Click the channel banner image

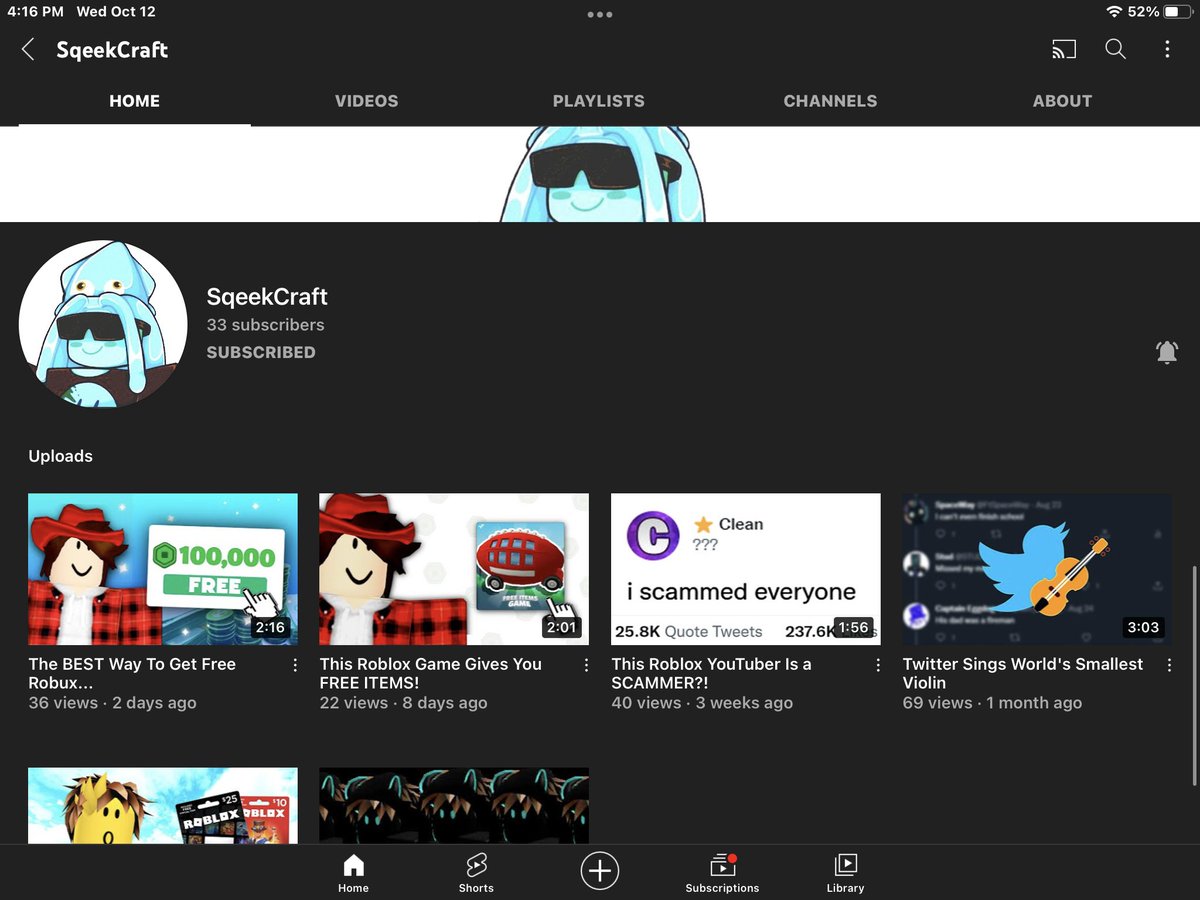(x=600, y=174)
